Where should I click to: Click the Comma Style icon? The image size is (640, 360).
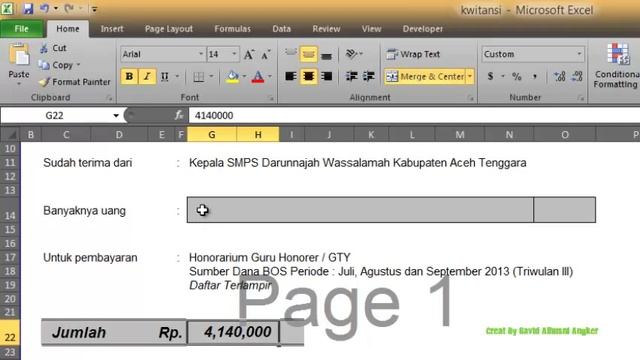(x=535, y=76)
